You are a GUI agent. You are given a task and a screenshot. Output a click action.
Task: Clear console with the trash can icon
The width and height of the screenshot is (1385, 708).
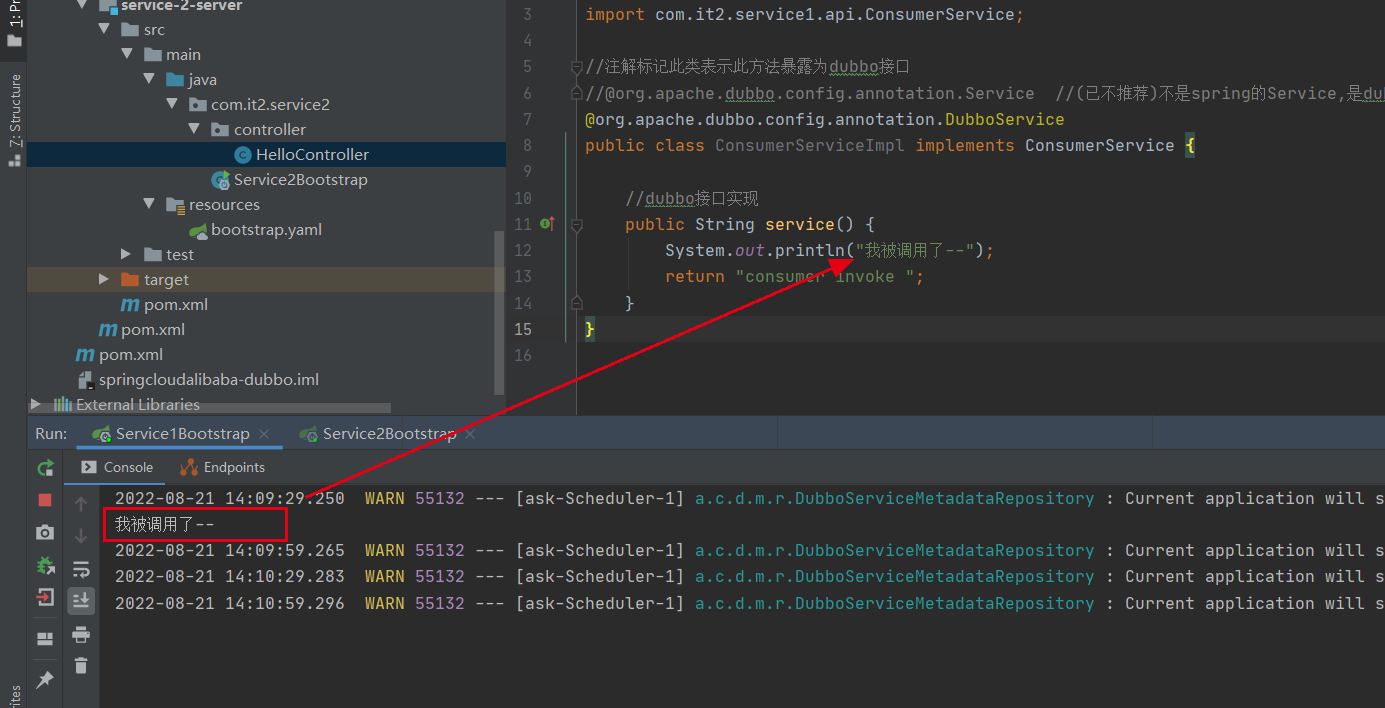tap(81, 666)
